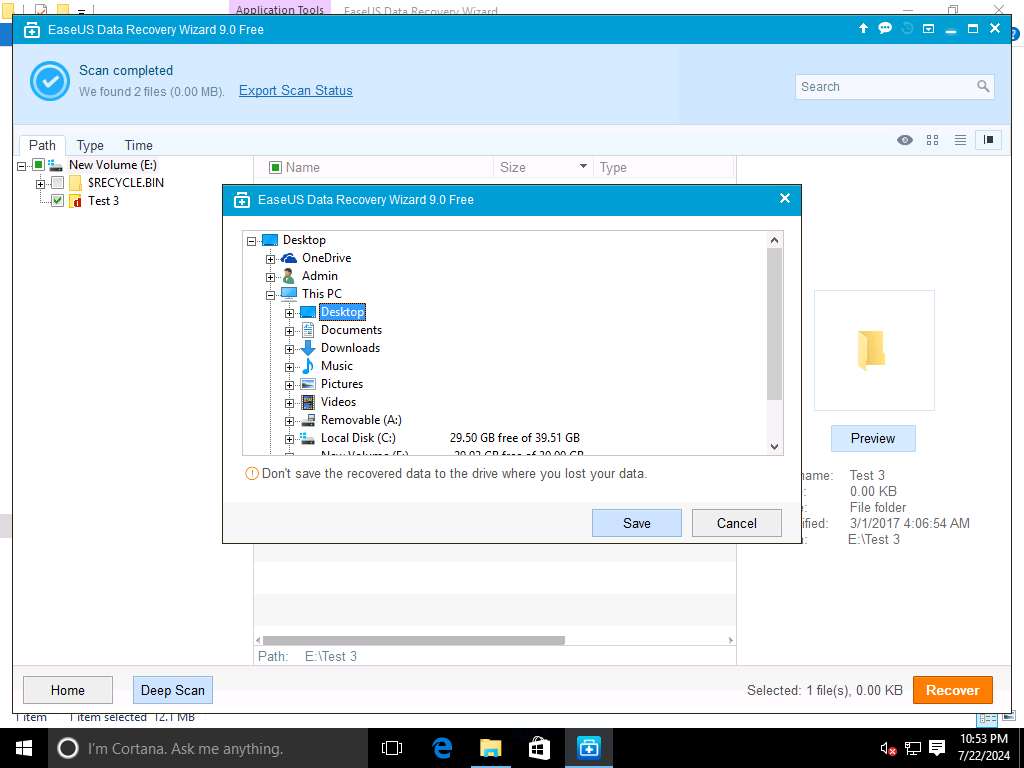Switch to the Type tab

(90, 145)
